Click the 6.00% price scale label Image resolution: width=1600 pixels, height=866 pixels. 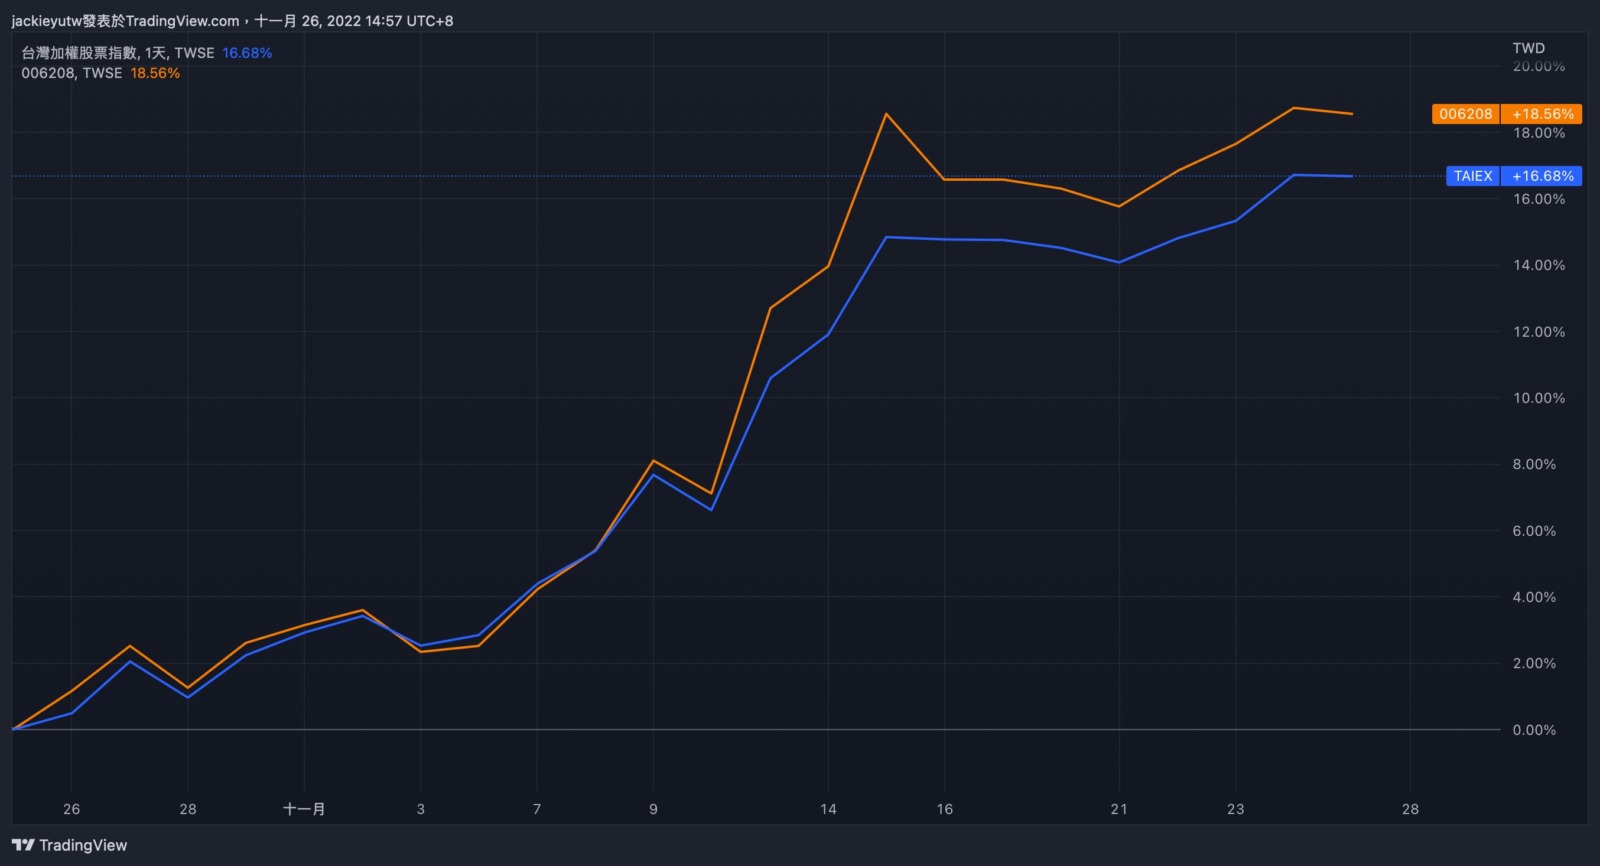click(x=1534, y=531)
